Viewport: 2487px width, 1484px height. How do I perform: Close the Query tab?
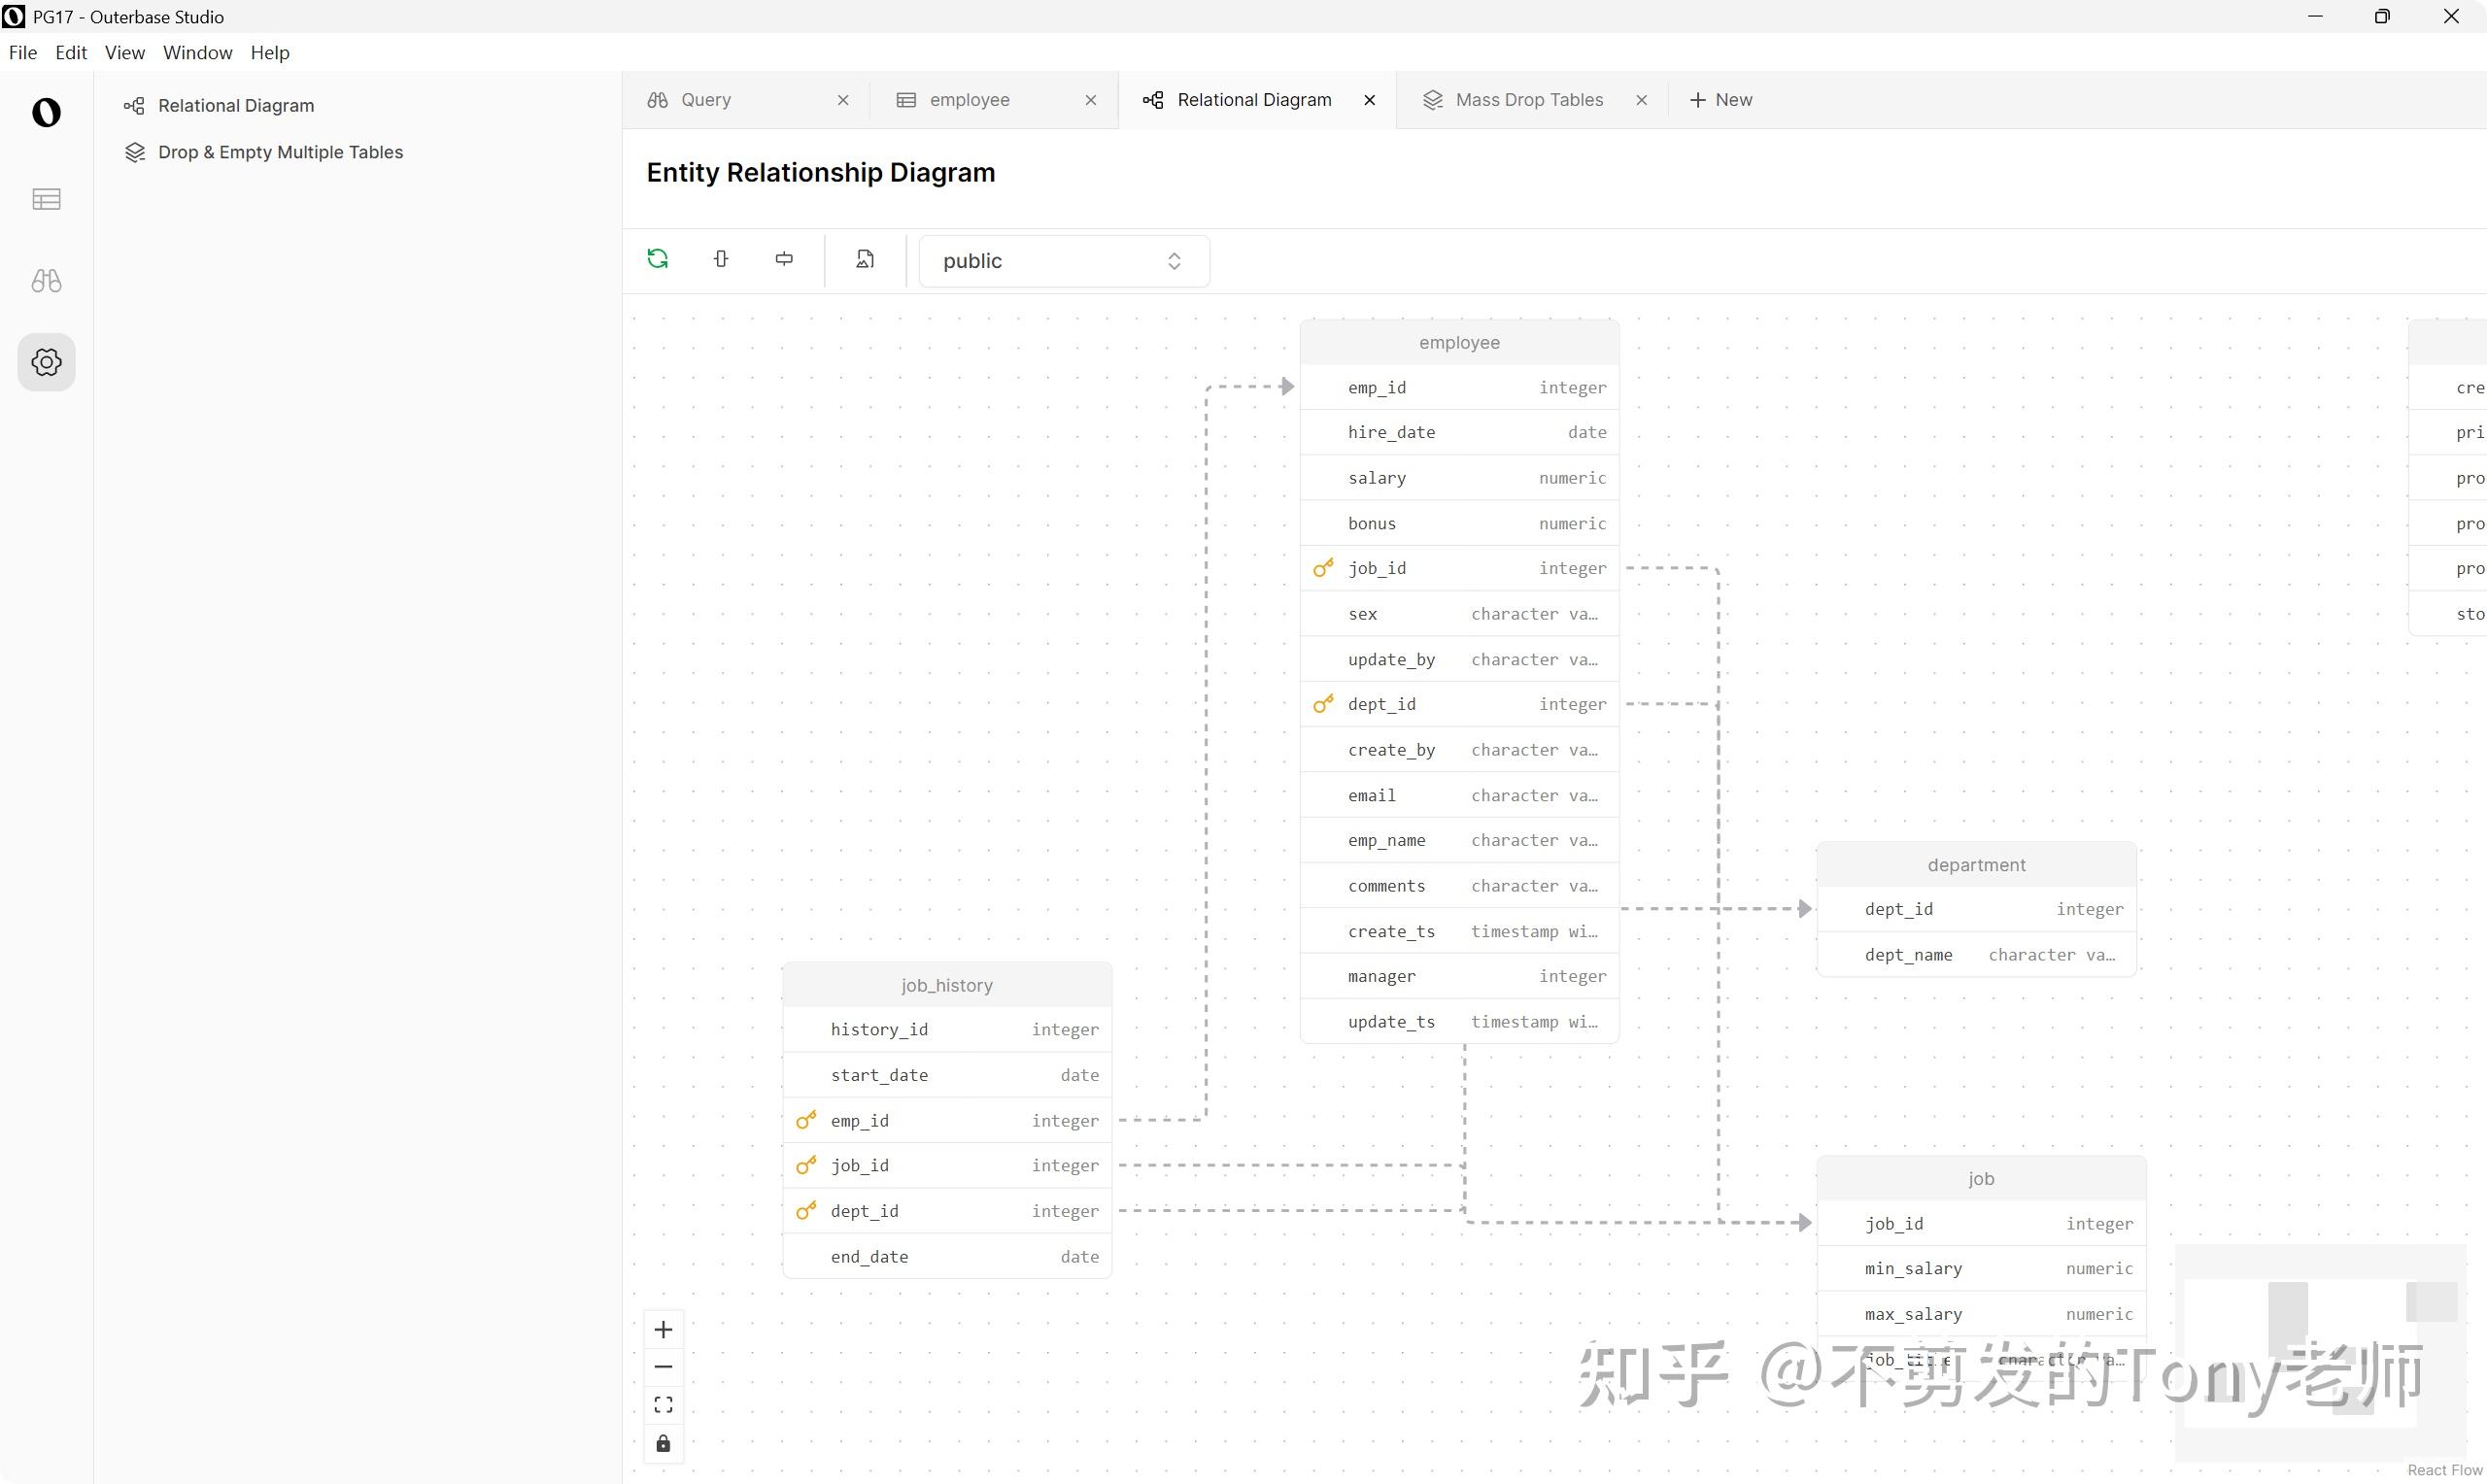(843, 100)
